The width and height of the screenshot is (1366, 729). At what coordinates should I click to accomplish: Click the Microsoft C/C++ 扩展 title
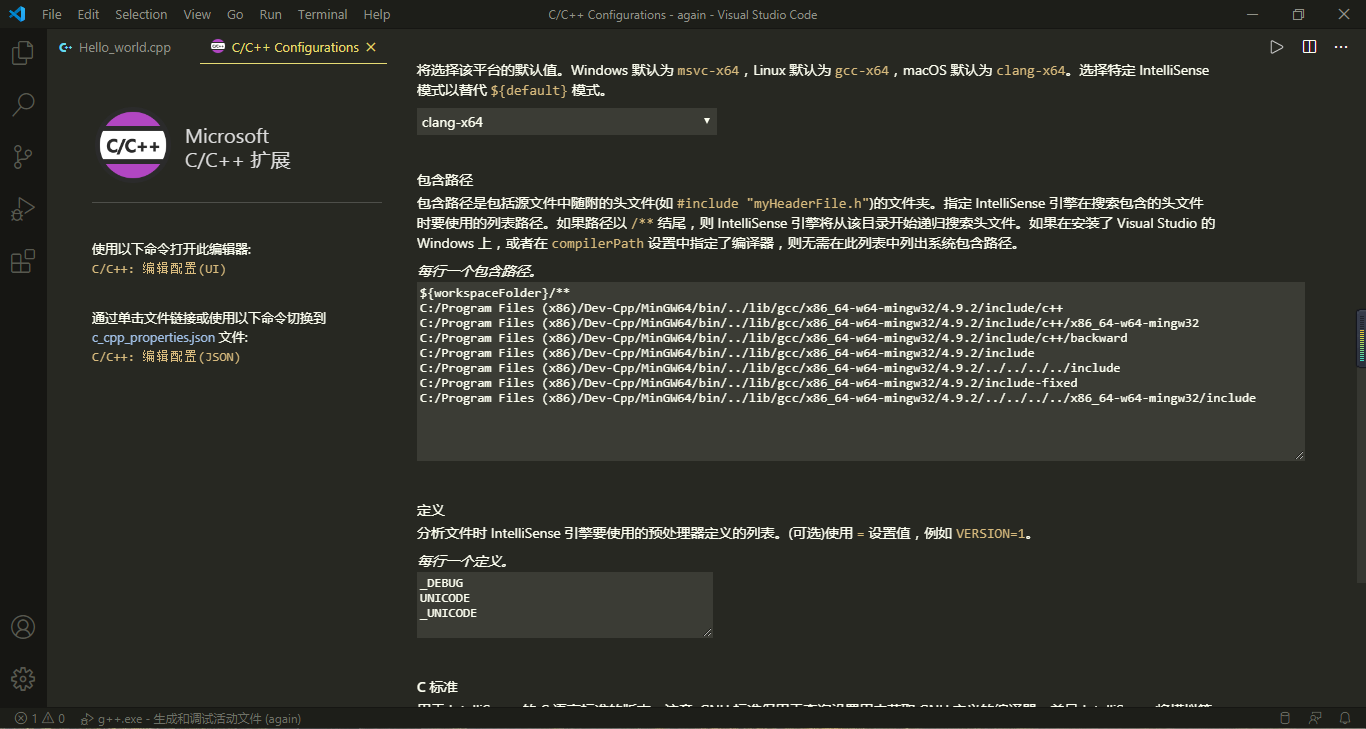(x=238, y=148)
